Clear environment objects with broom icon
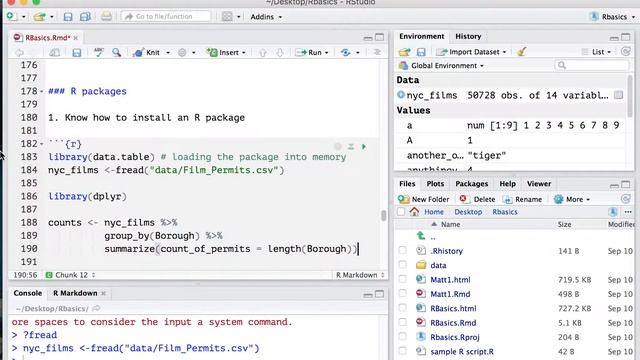 pos(521,52)
